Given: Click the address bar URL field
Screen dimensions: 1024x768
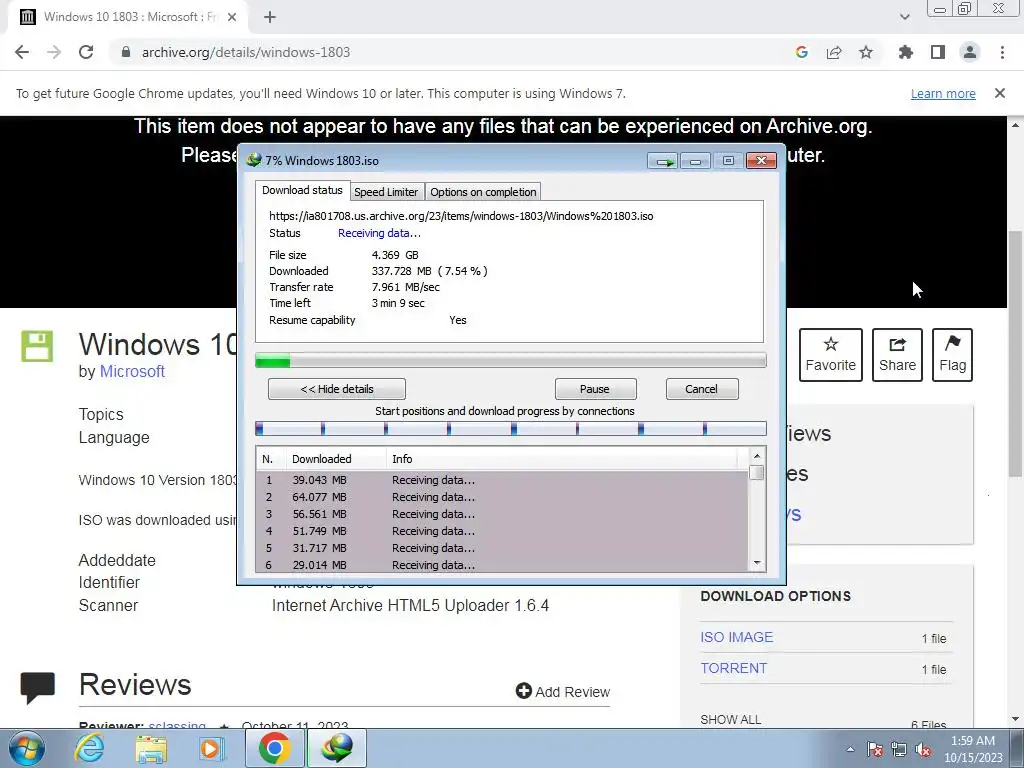Looking at the screenshot, I should click(x=451, y=52).
